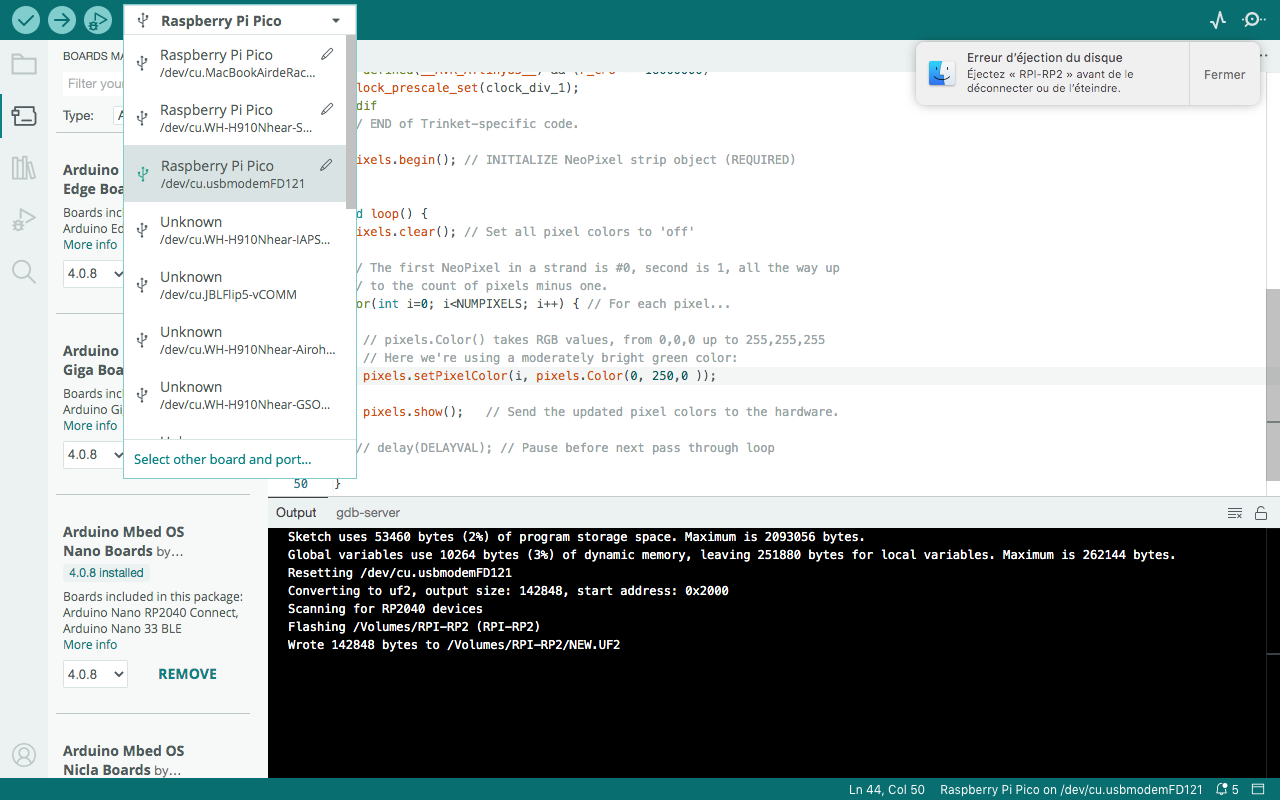Edit the Raspberry Pi Pico WH-H910Nhear-S port entry
Image resolution: width=1280 pixels, height=800 pixels.
click(x=327, y=109)
